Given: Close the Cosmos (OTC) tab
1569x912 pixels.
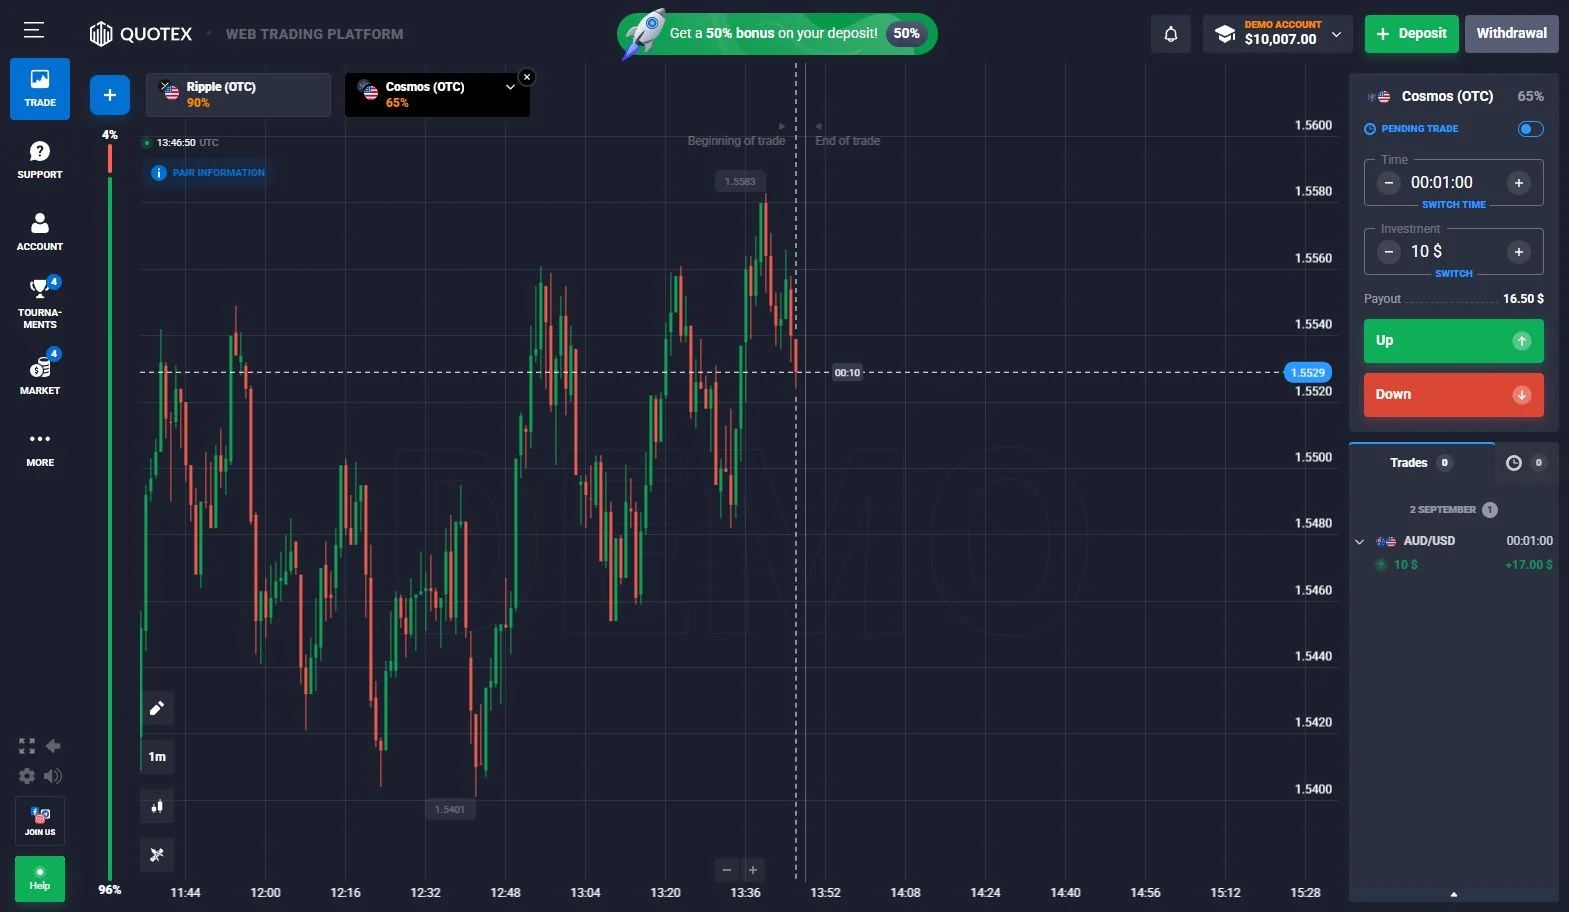Looking at the screenshot, I should [x=527, y=77].
